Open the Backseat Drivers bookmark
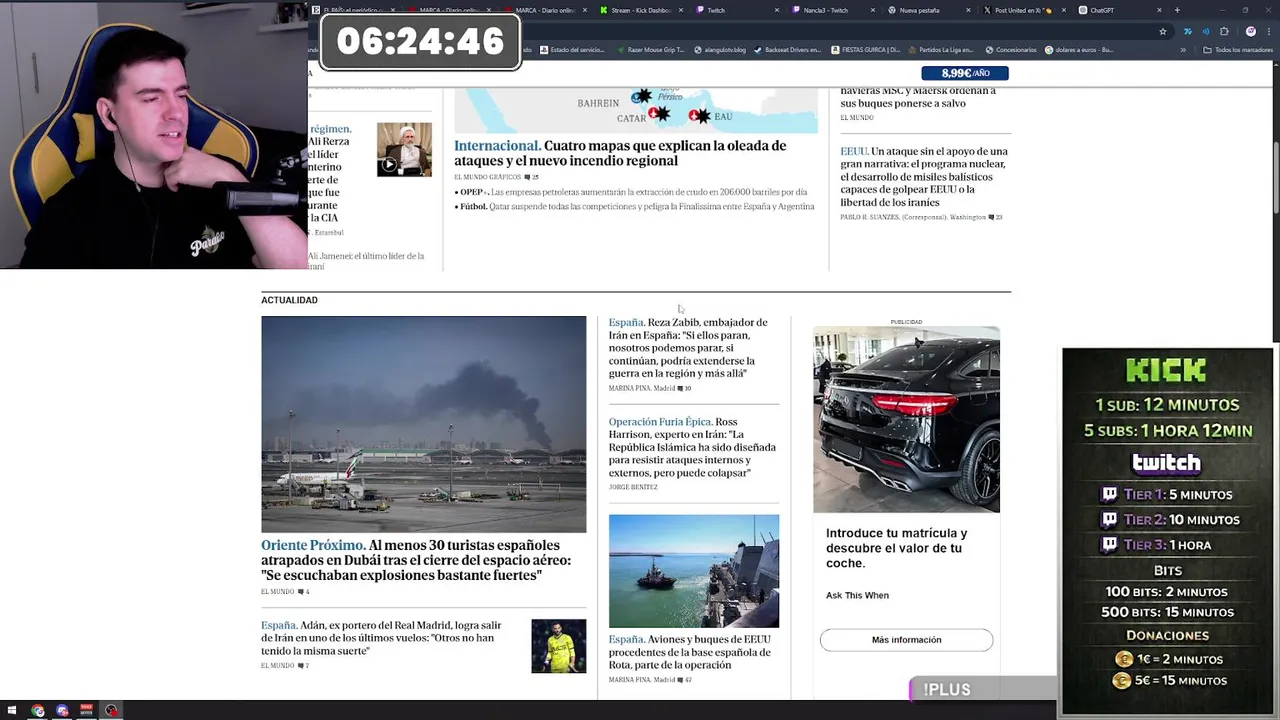 tap(787, 50)
